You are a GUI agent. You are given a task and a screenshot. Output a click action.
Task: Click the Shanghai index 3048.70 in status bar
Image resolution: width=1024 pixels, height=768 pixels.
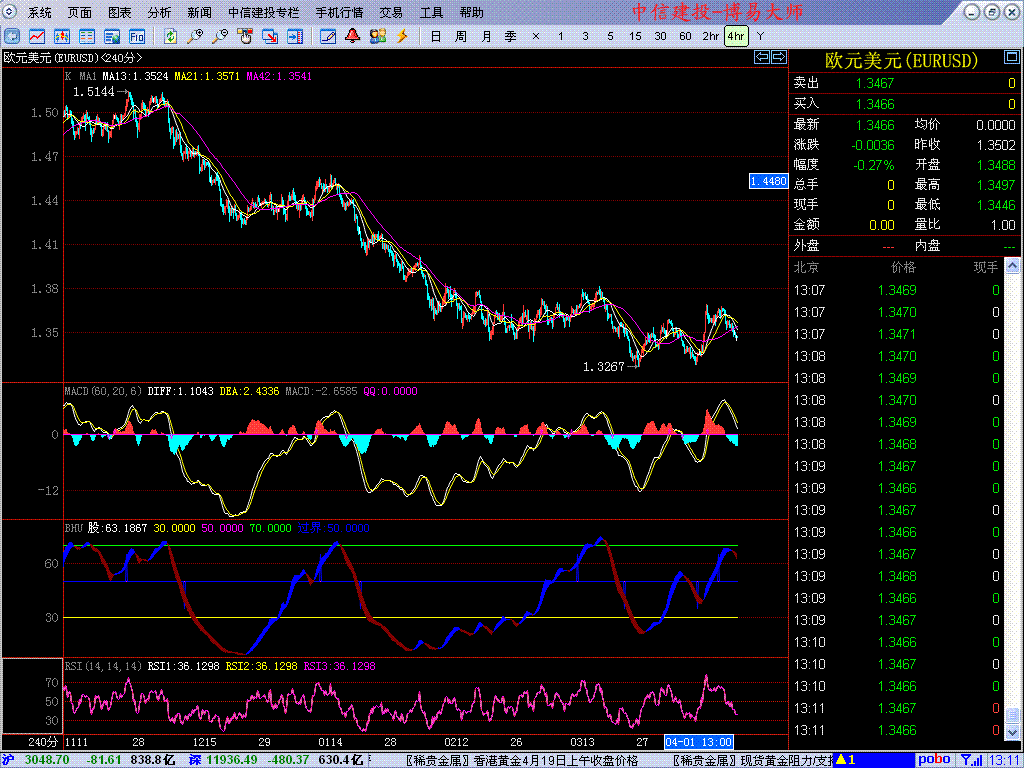pyautogui.click(x=46, y=760)
